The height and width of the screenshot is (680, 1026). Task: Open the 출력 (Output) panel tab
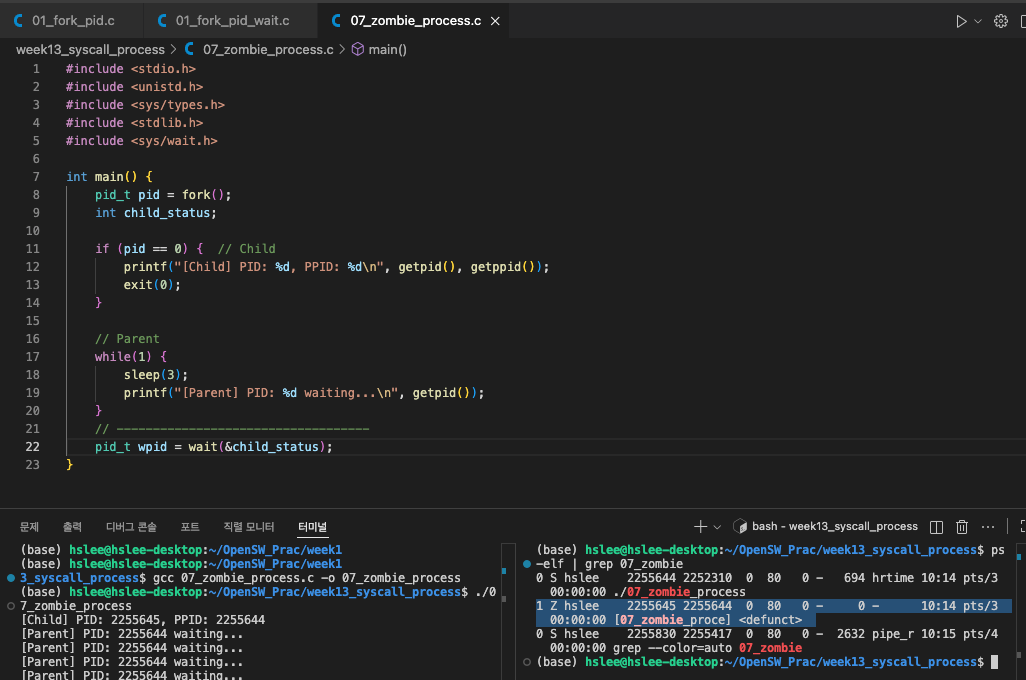tap(72, 527)
